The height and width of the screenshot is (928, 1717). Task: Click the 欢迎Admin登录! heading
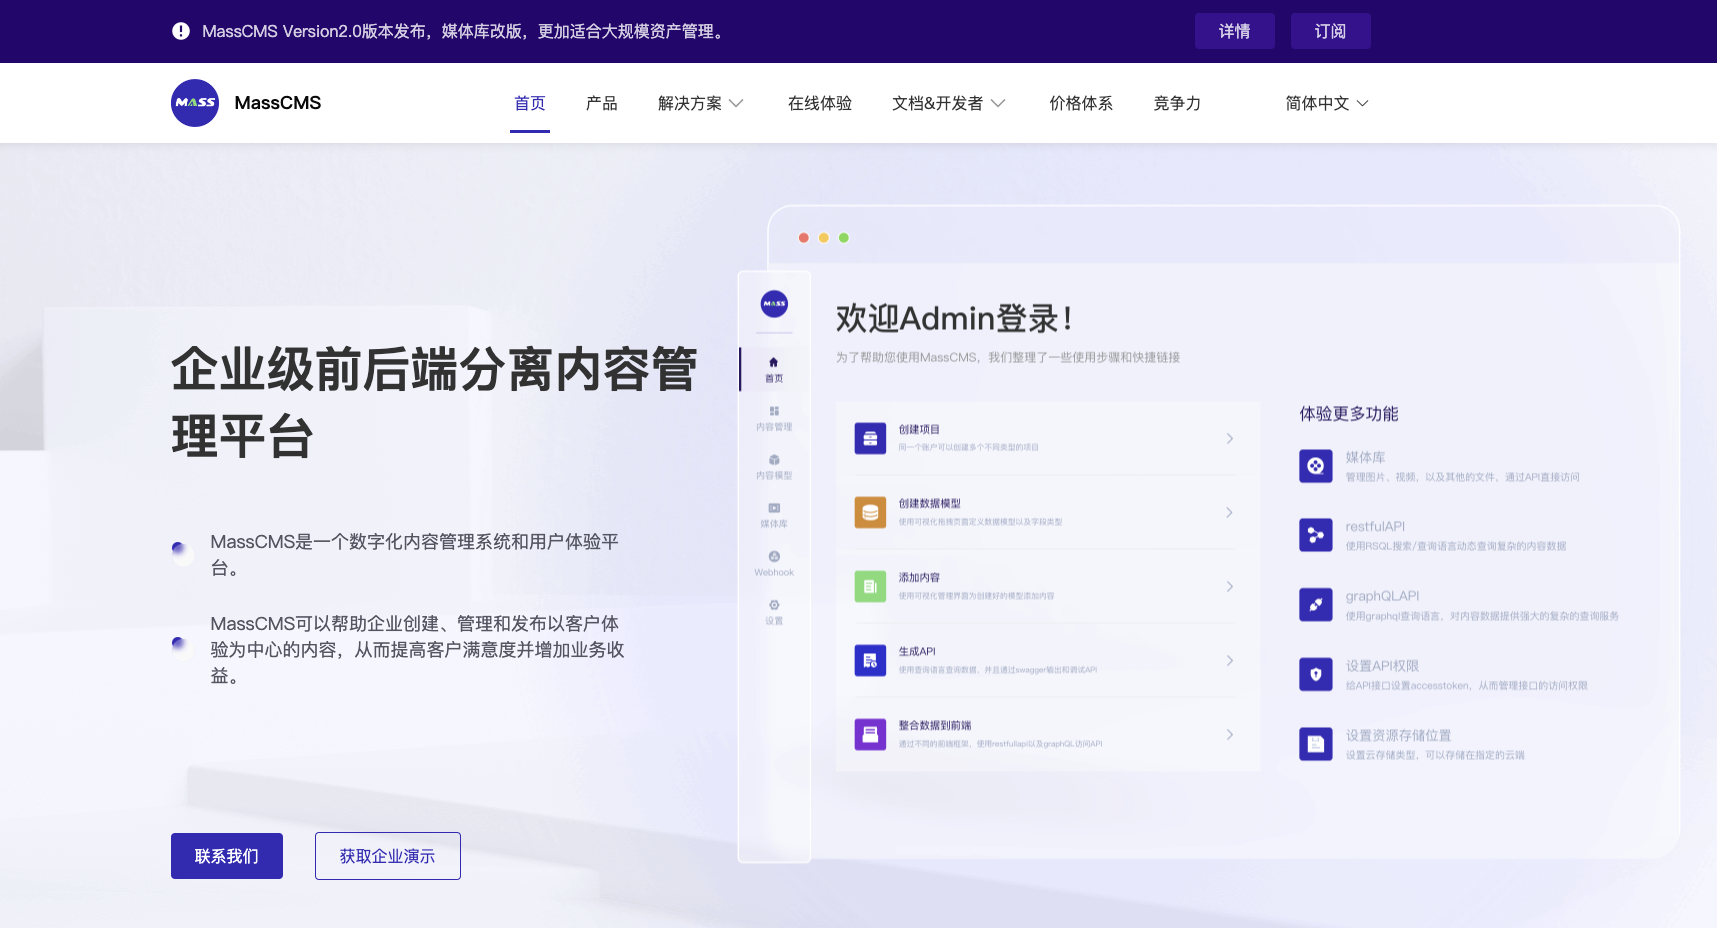955,318
